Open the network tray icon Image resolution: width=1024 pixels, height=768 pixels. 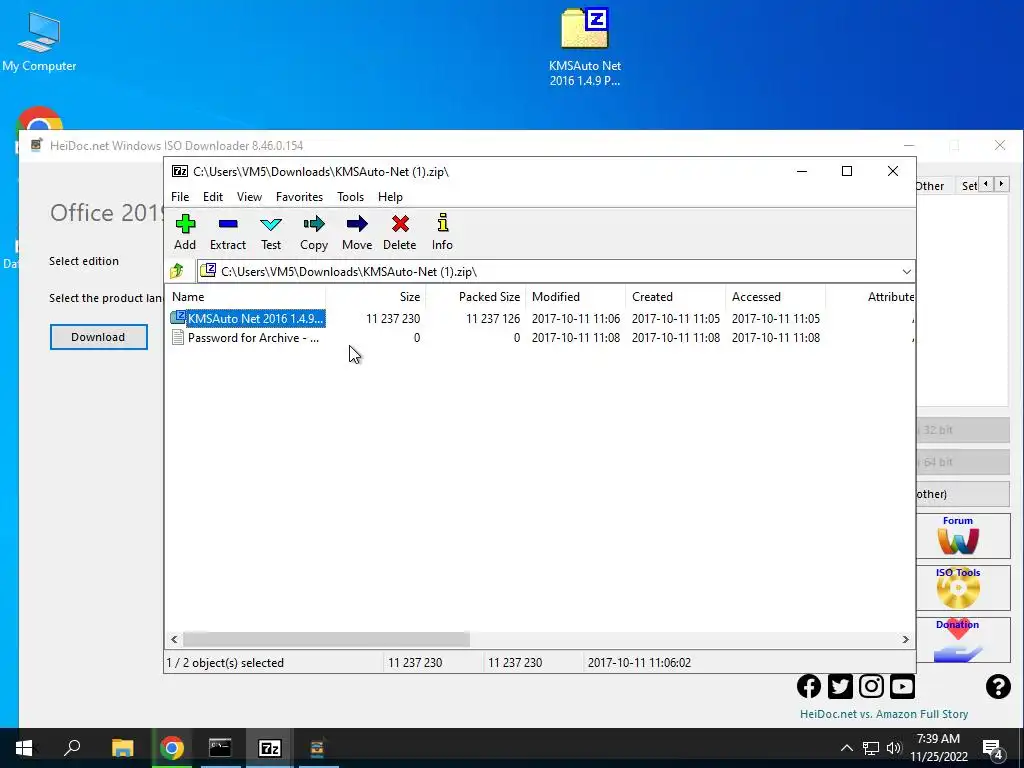[x=871, y=748]
